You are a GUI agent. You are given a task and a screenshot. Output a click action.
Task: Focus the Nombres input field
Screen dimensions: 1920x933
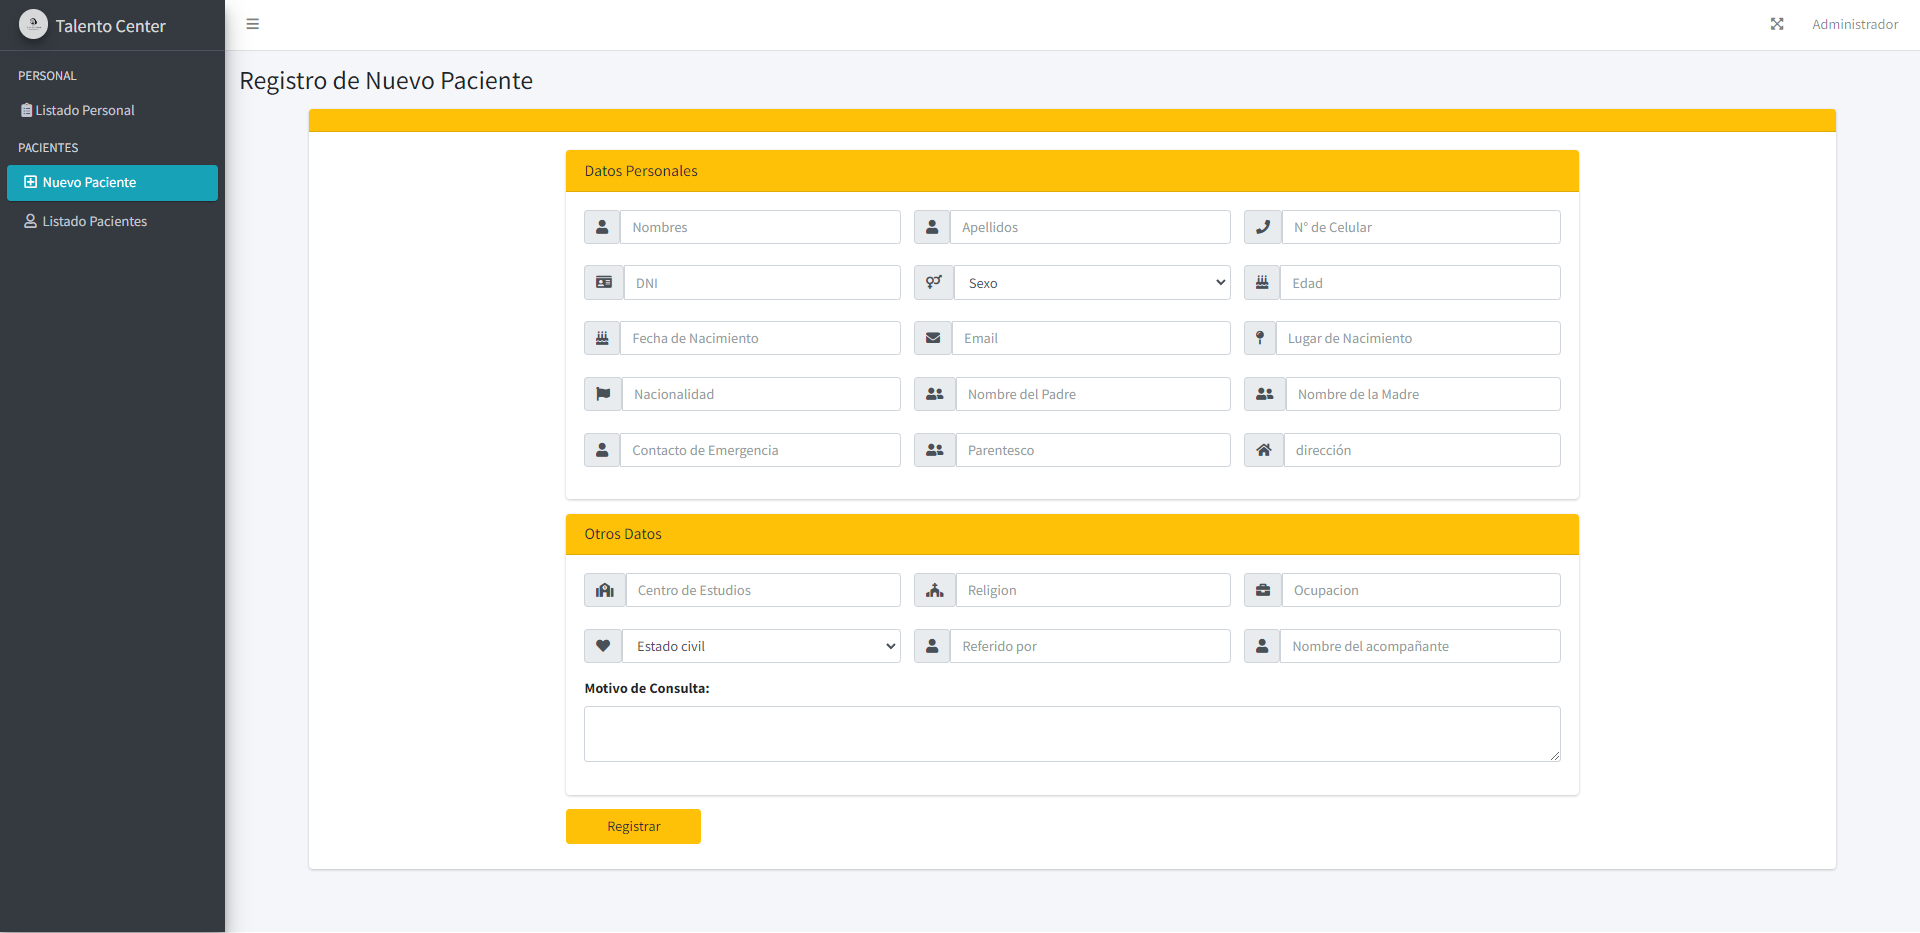[x=760, y=227]
